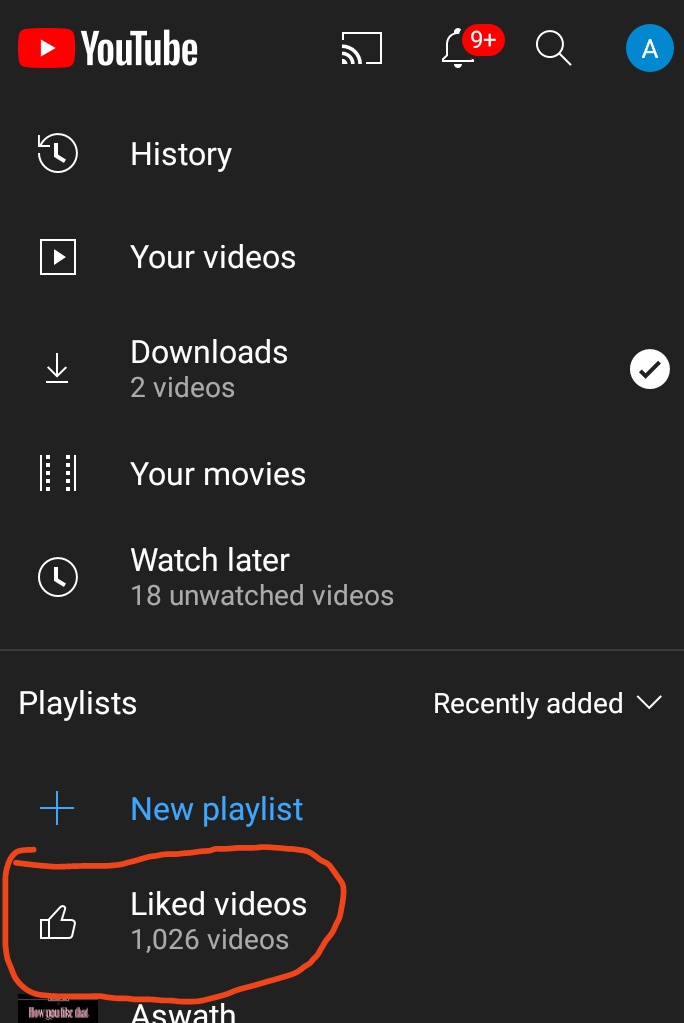Open the notifications bell
Image resolution: width=684 pixels, height=1023 pixels.
(458, 49)
